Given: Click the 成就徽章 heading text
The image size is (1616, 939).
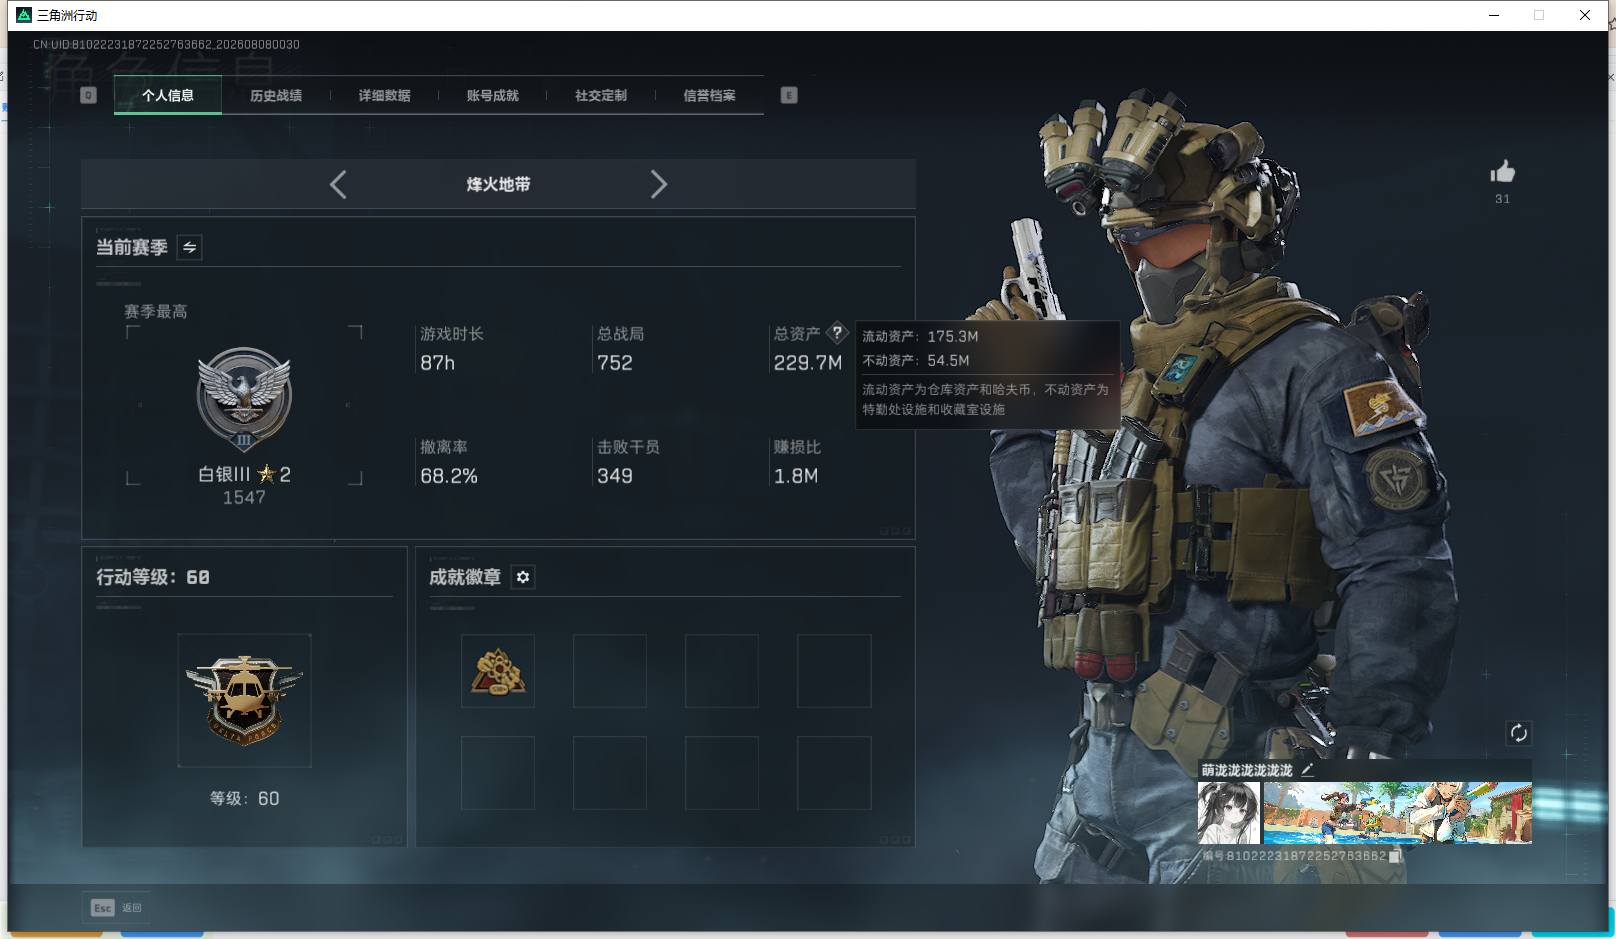Looking at the screenshot, I should 465,577.
